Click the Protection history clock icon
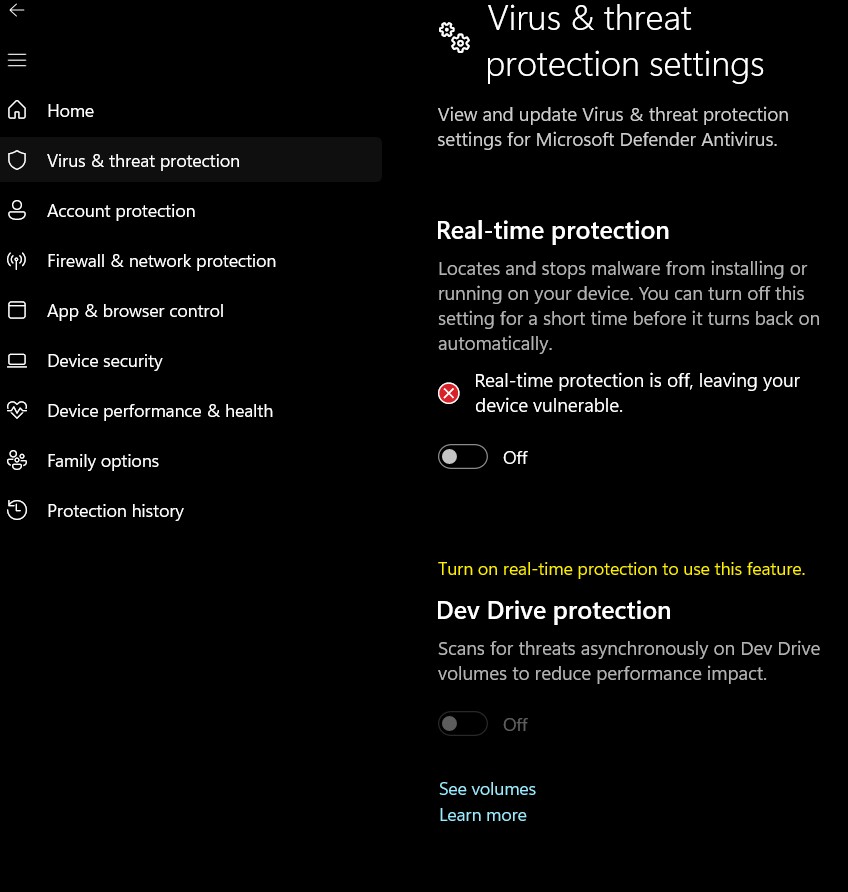Screen dimensions: 848x892 (16, 511)
